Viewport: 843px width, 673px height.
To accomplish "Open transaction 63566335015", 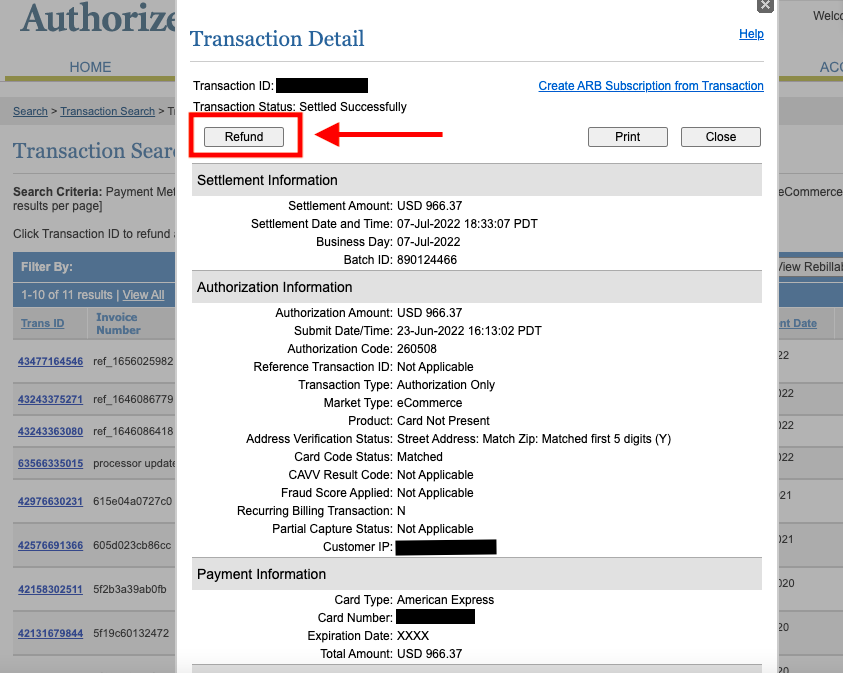I will pos(50,463).
